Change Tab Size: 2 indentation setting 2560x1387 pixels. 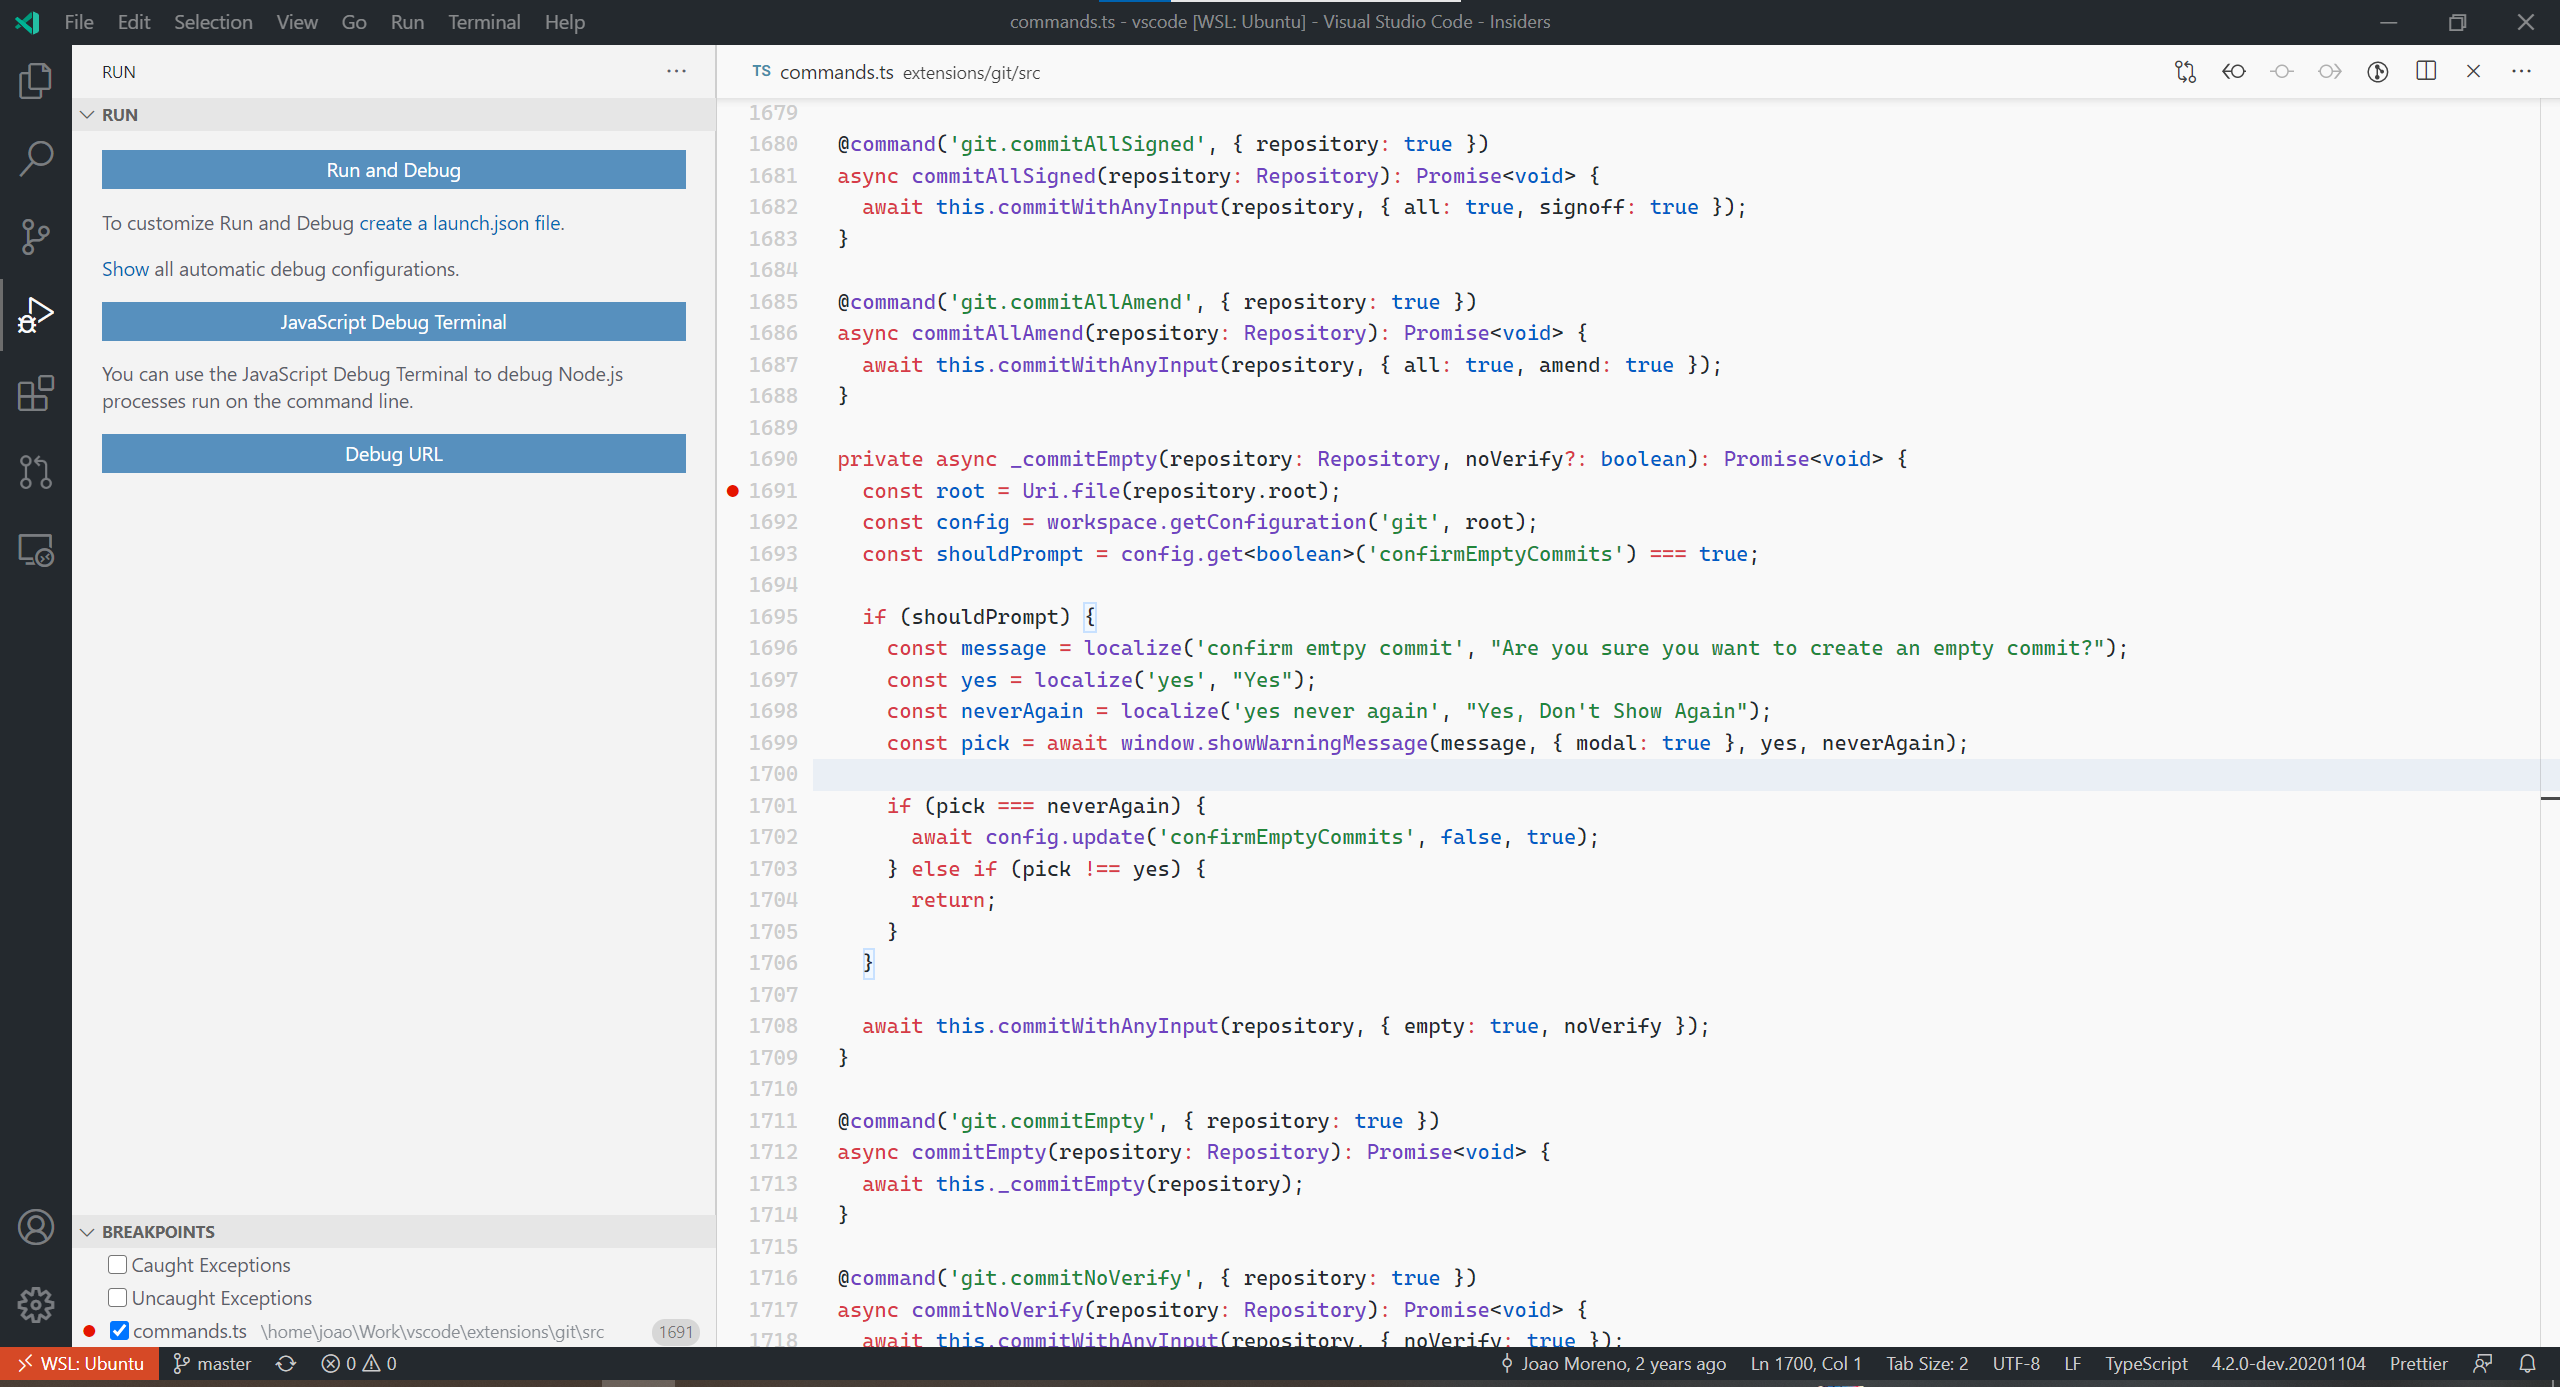tap(1927, 1364)
